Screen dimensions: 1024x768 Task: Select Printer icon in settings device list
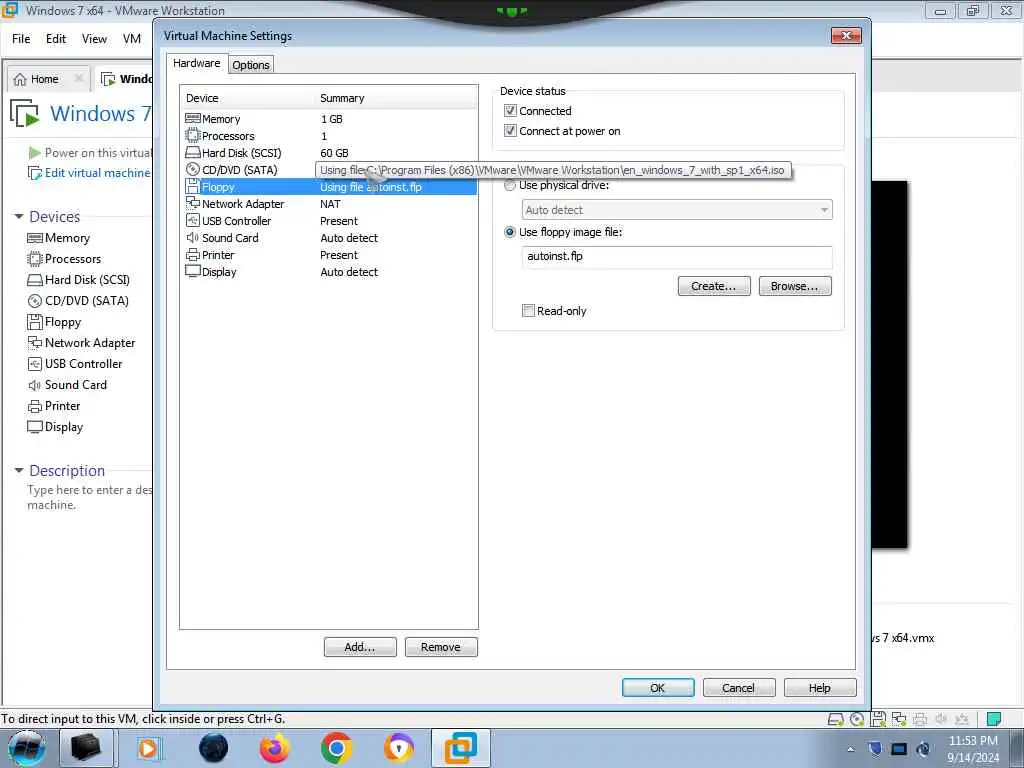pyautogui.click(x=193, y=255)
